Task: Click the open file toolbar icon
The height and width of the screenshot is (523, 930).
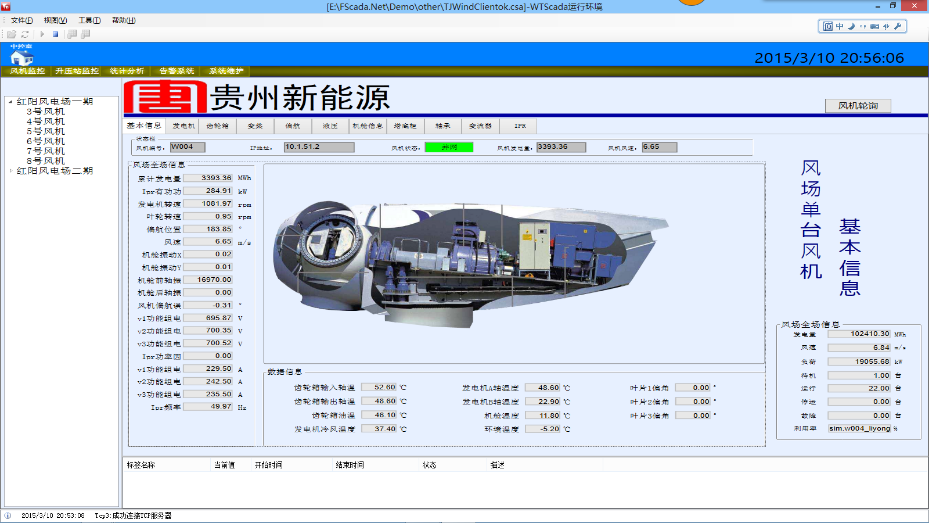Action: click(11, 34)
